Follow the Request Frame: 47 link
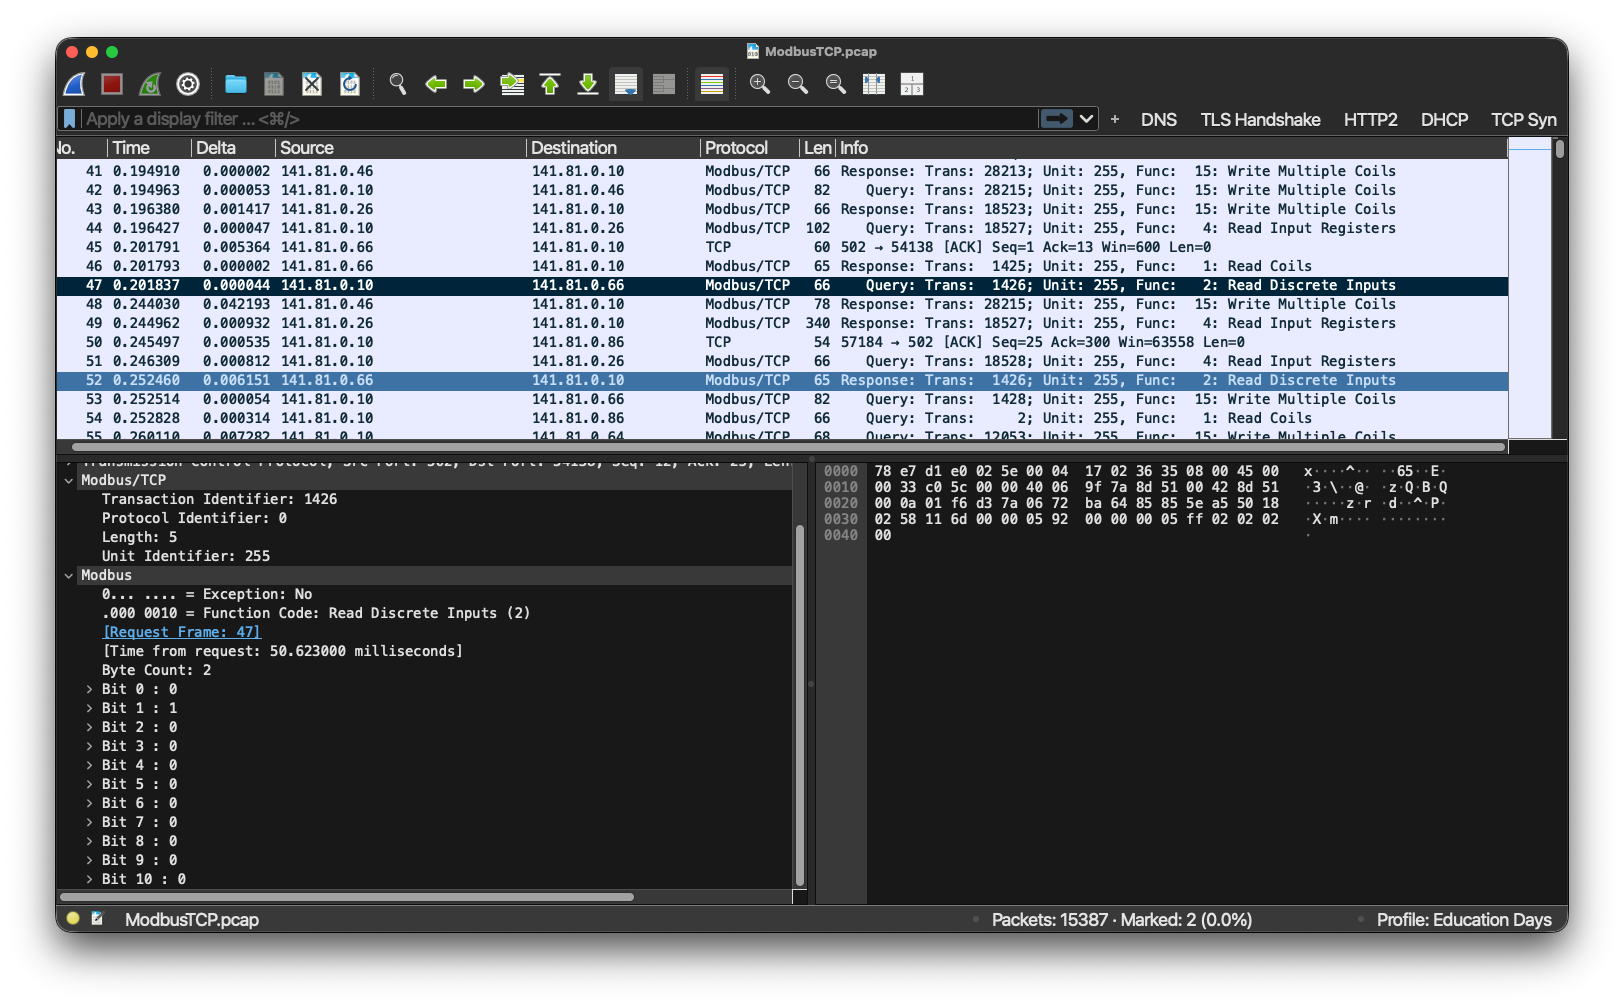The height and width of the screenshot is (1006, 1624). coord(181,633)
